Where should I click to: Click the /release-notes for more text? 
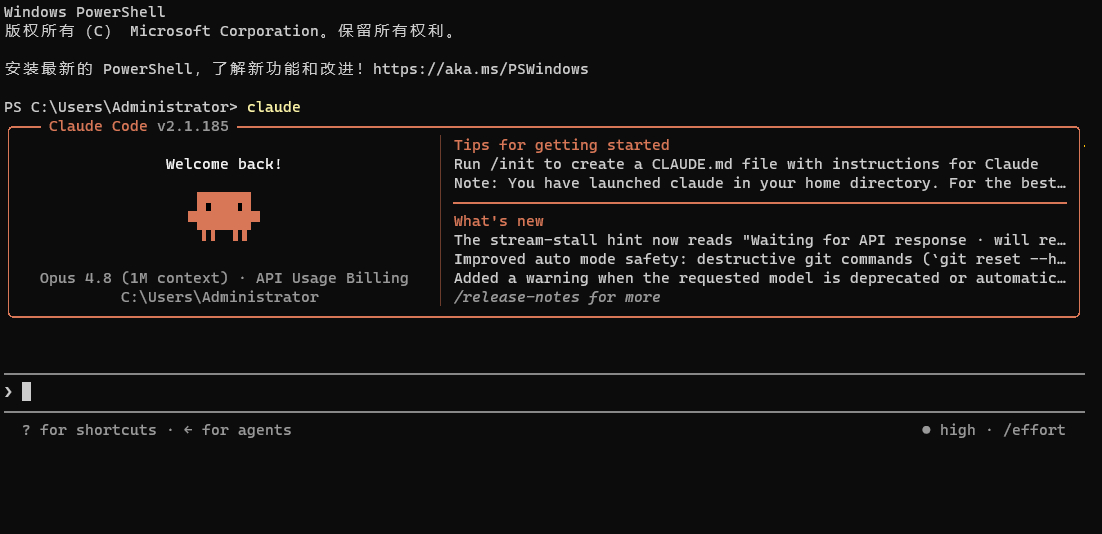pyautogui.click(x=557, y=297)
